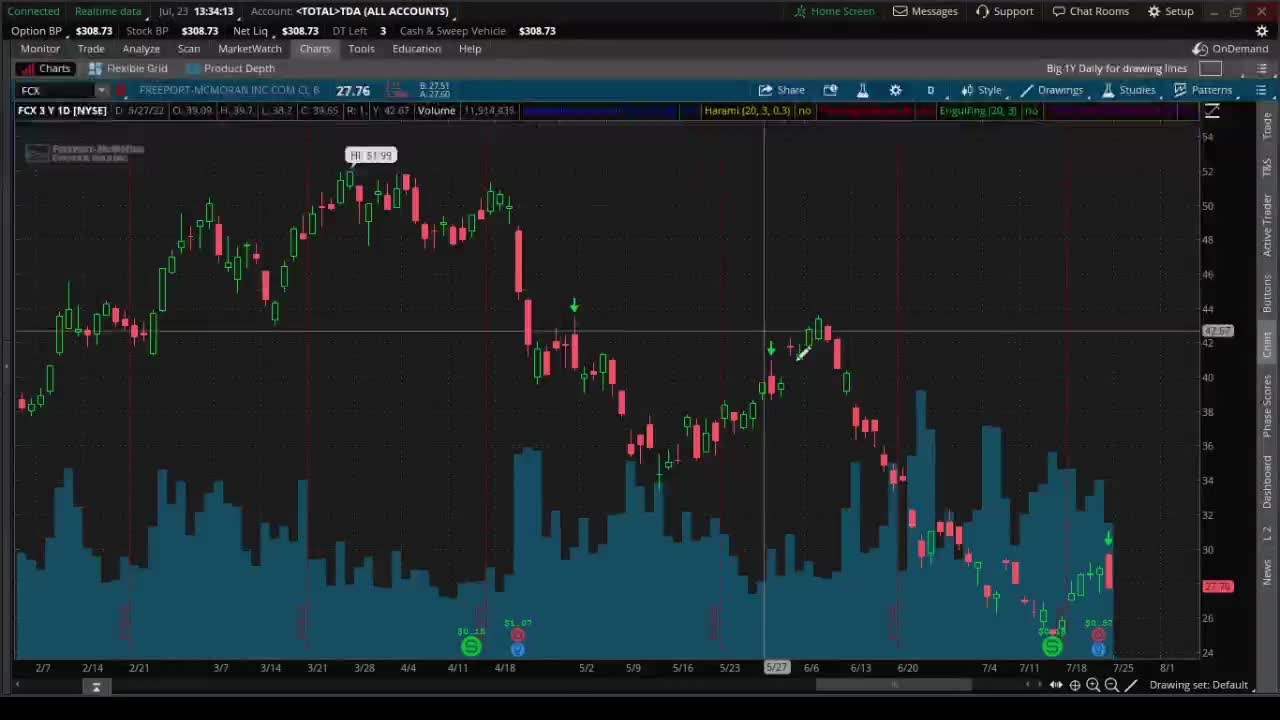Open the Support menu
This screenshot has height=720, width=1280.
1004,11
